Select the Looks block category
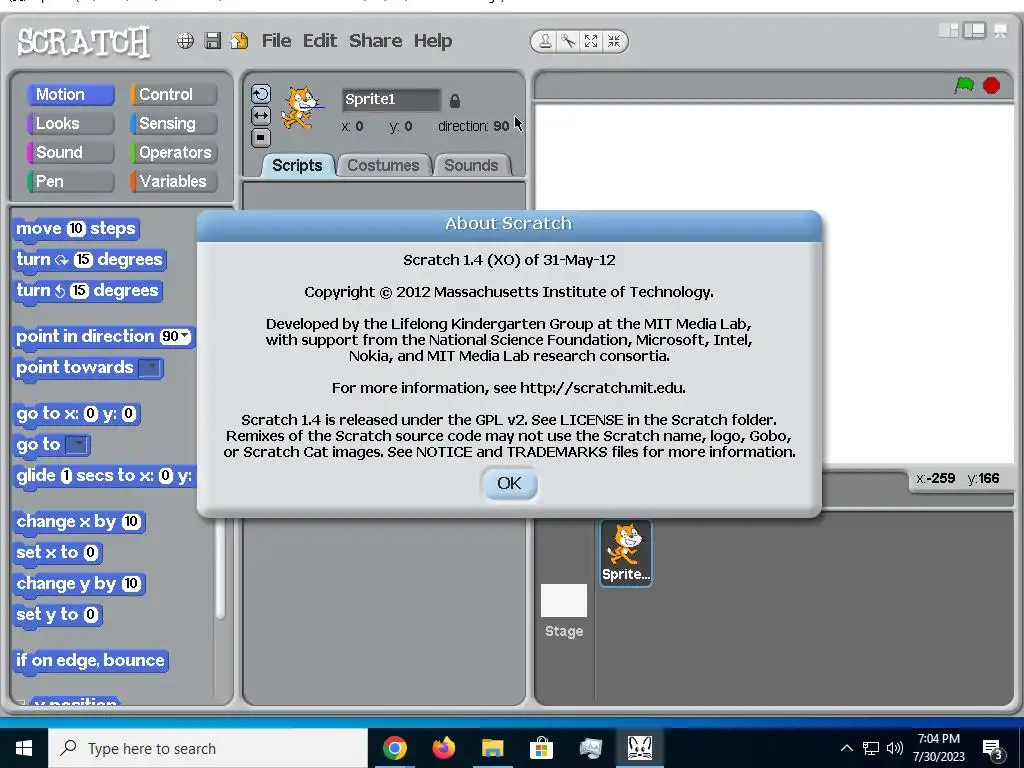 71,123
